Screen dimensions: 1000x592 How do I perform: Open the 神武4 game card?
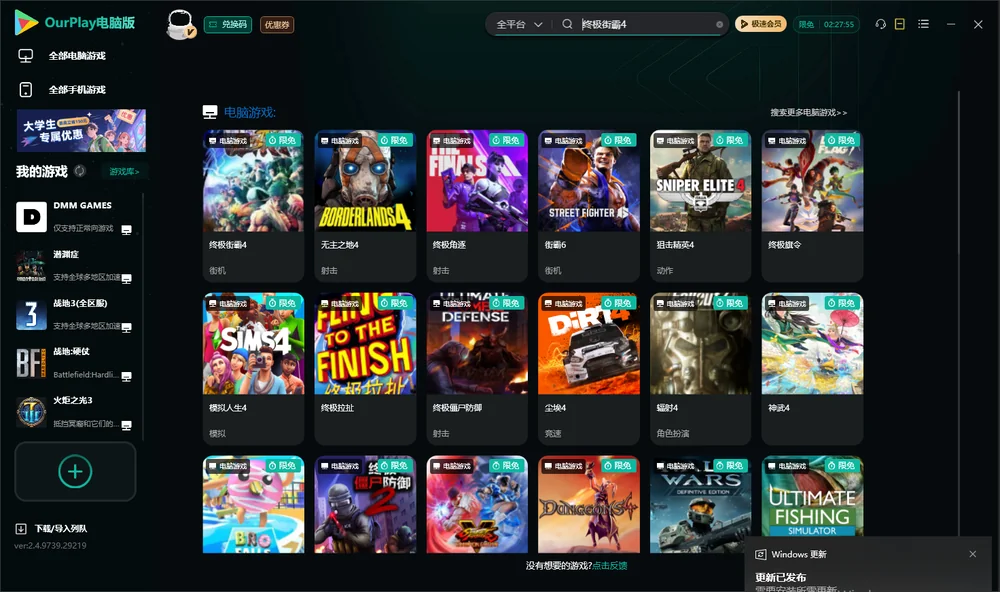[x=812, y=369]
